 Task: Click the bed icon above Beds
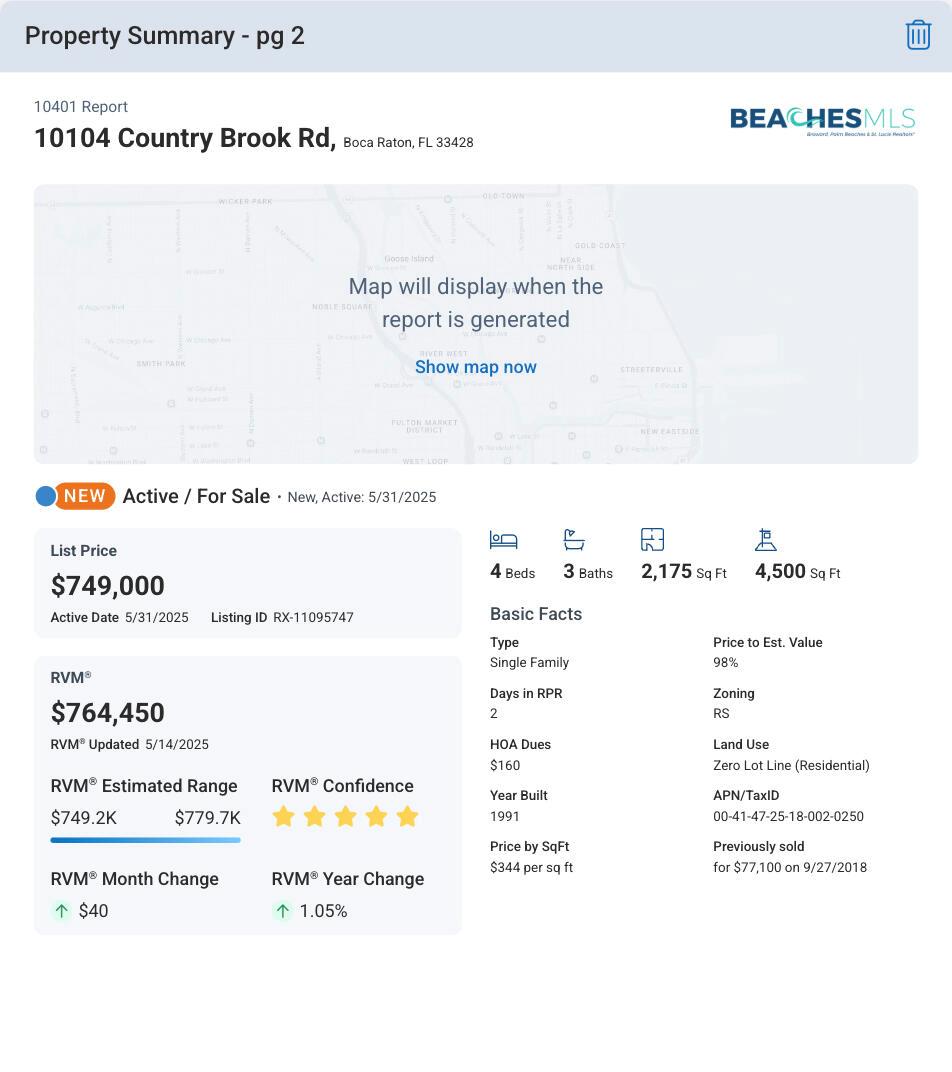pos(503,540)
